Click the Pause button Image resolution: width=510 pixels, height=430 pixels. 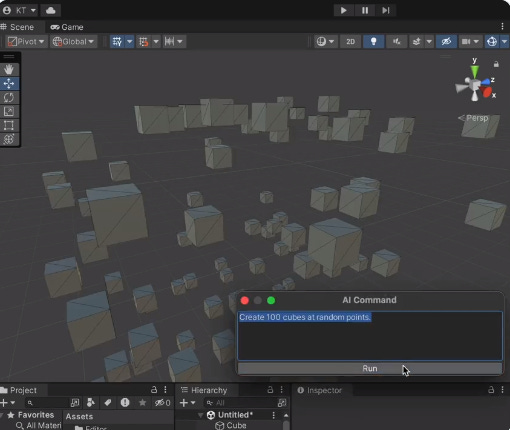365,10
